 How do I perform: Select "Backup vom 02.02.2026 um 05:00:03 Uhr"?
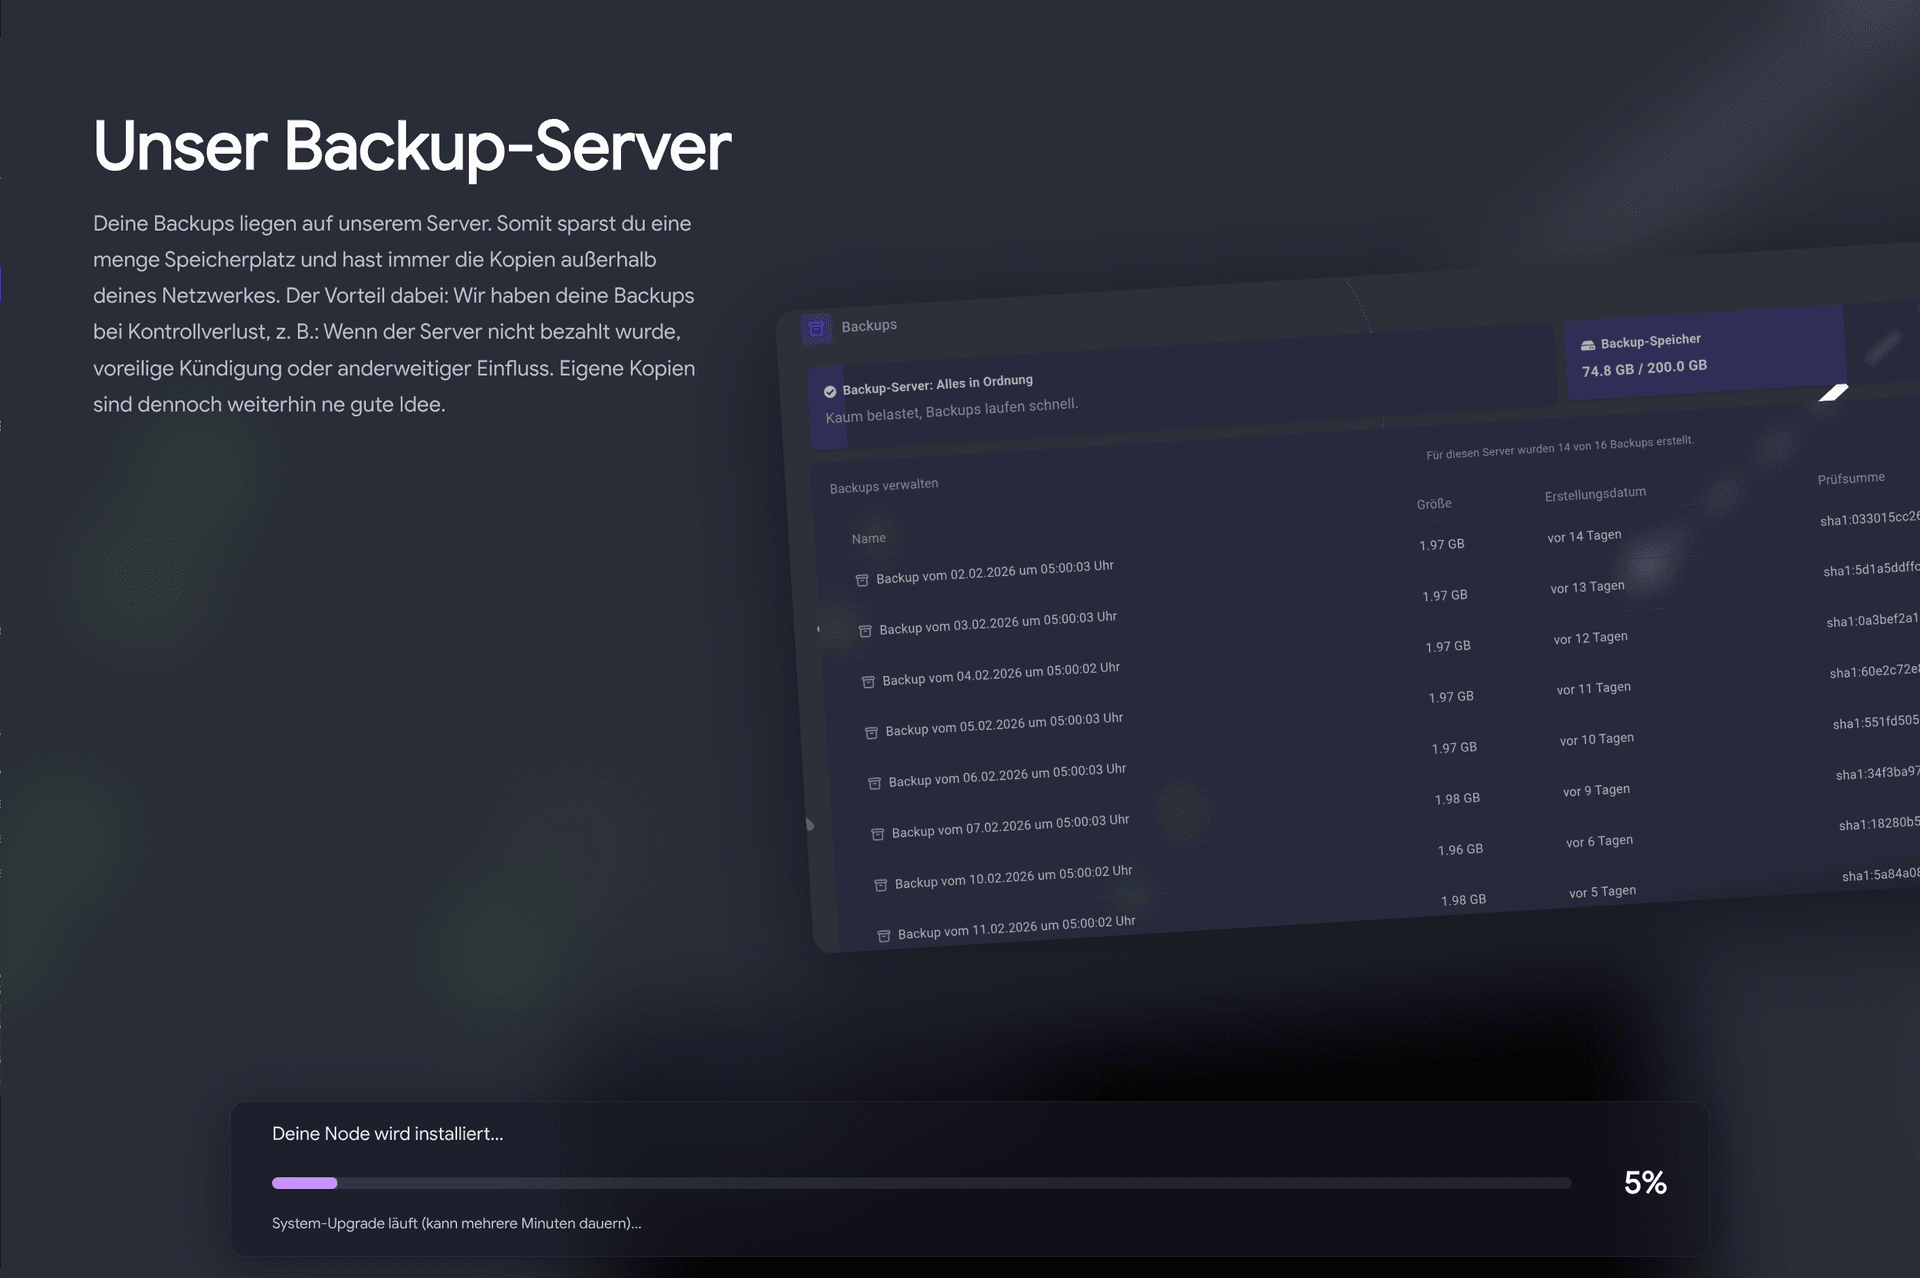[994, 572]
